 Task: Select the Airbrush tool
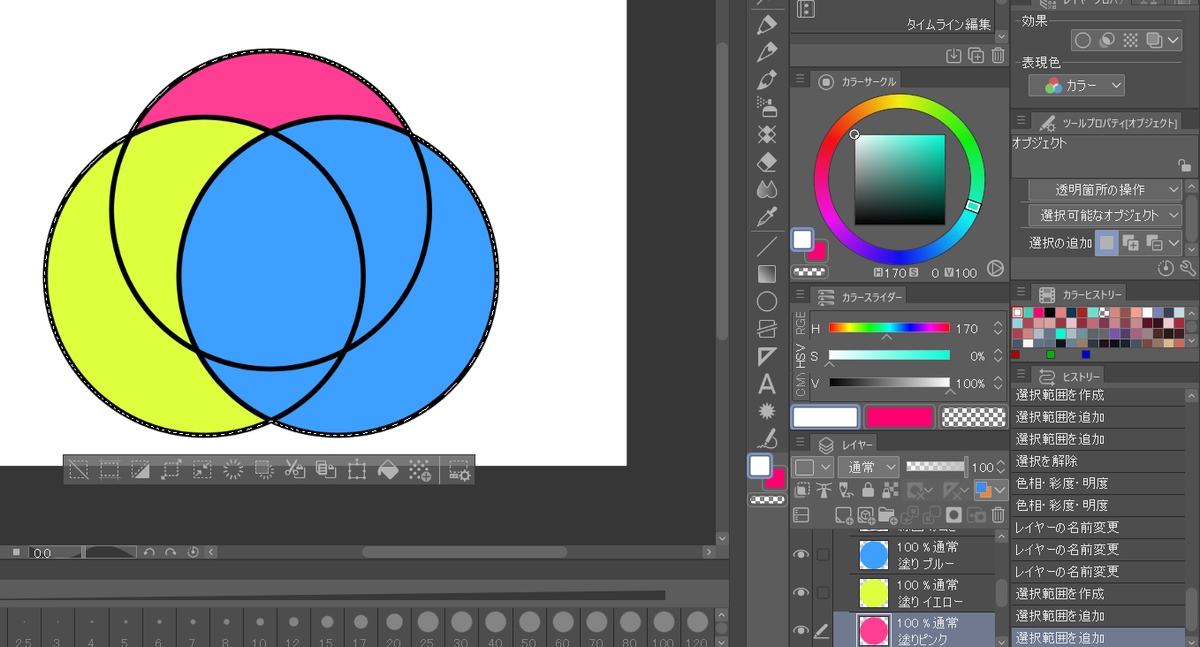[767, 106]
